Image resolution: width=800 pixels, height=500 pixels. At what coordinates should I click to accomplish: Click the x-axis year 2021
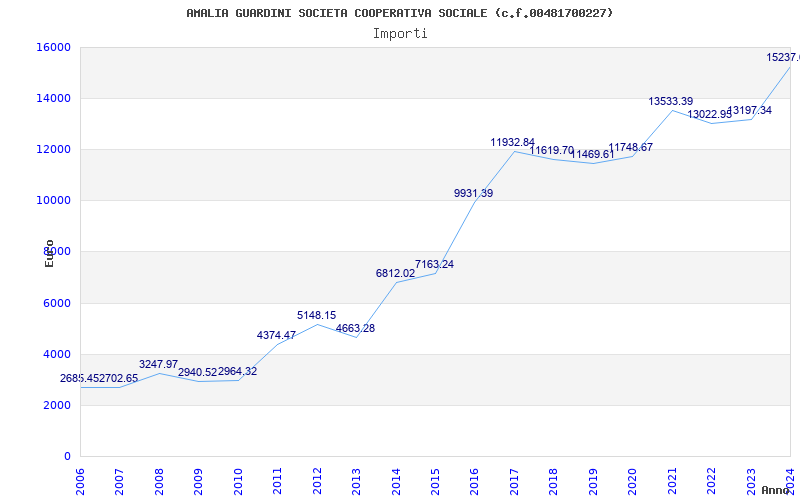tap(672, 481)
